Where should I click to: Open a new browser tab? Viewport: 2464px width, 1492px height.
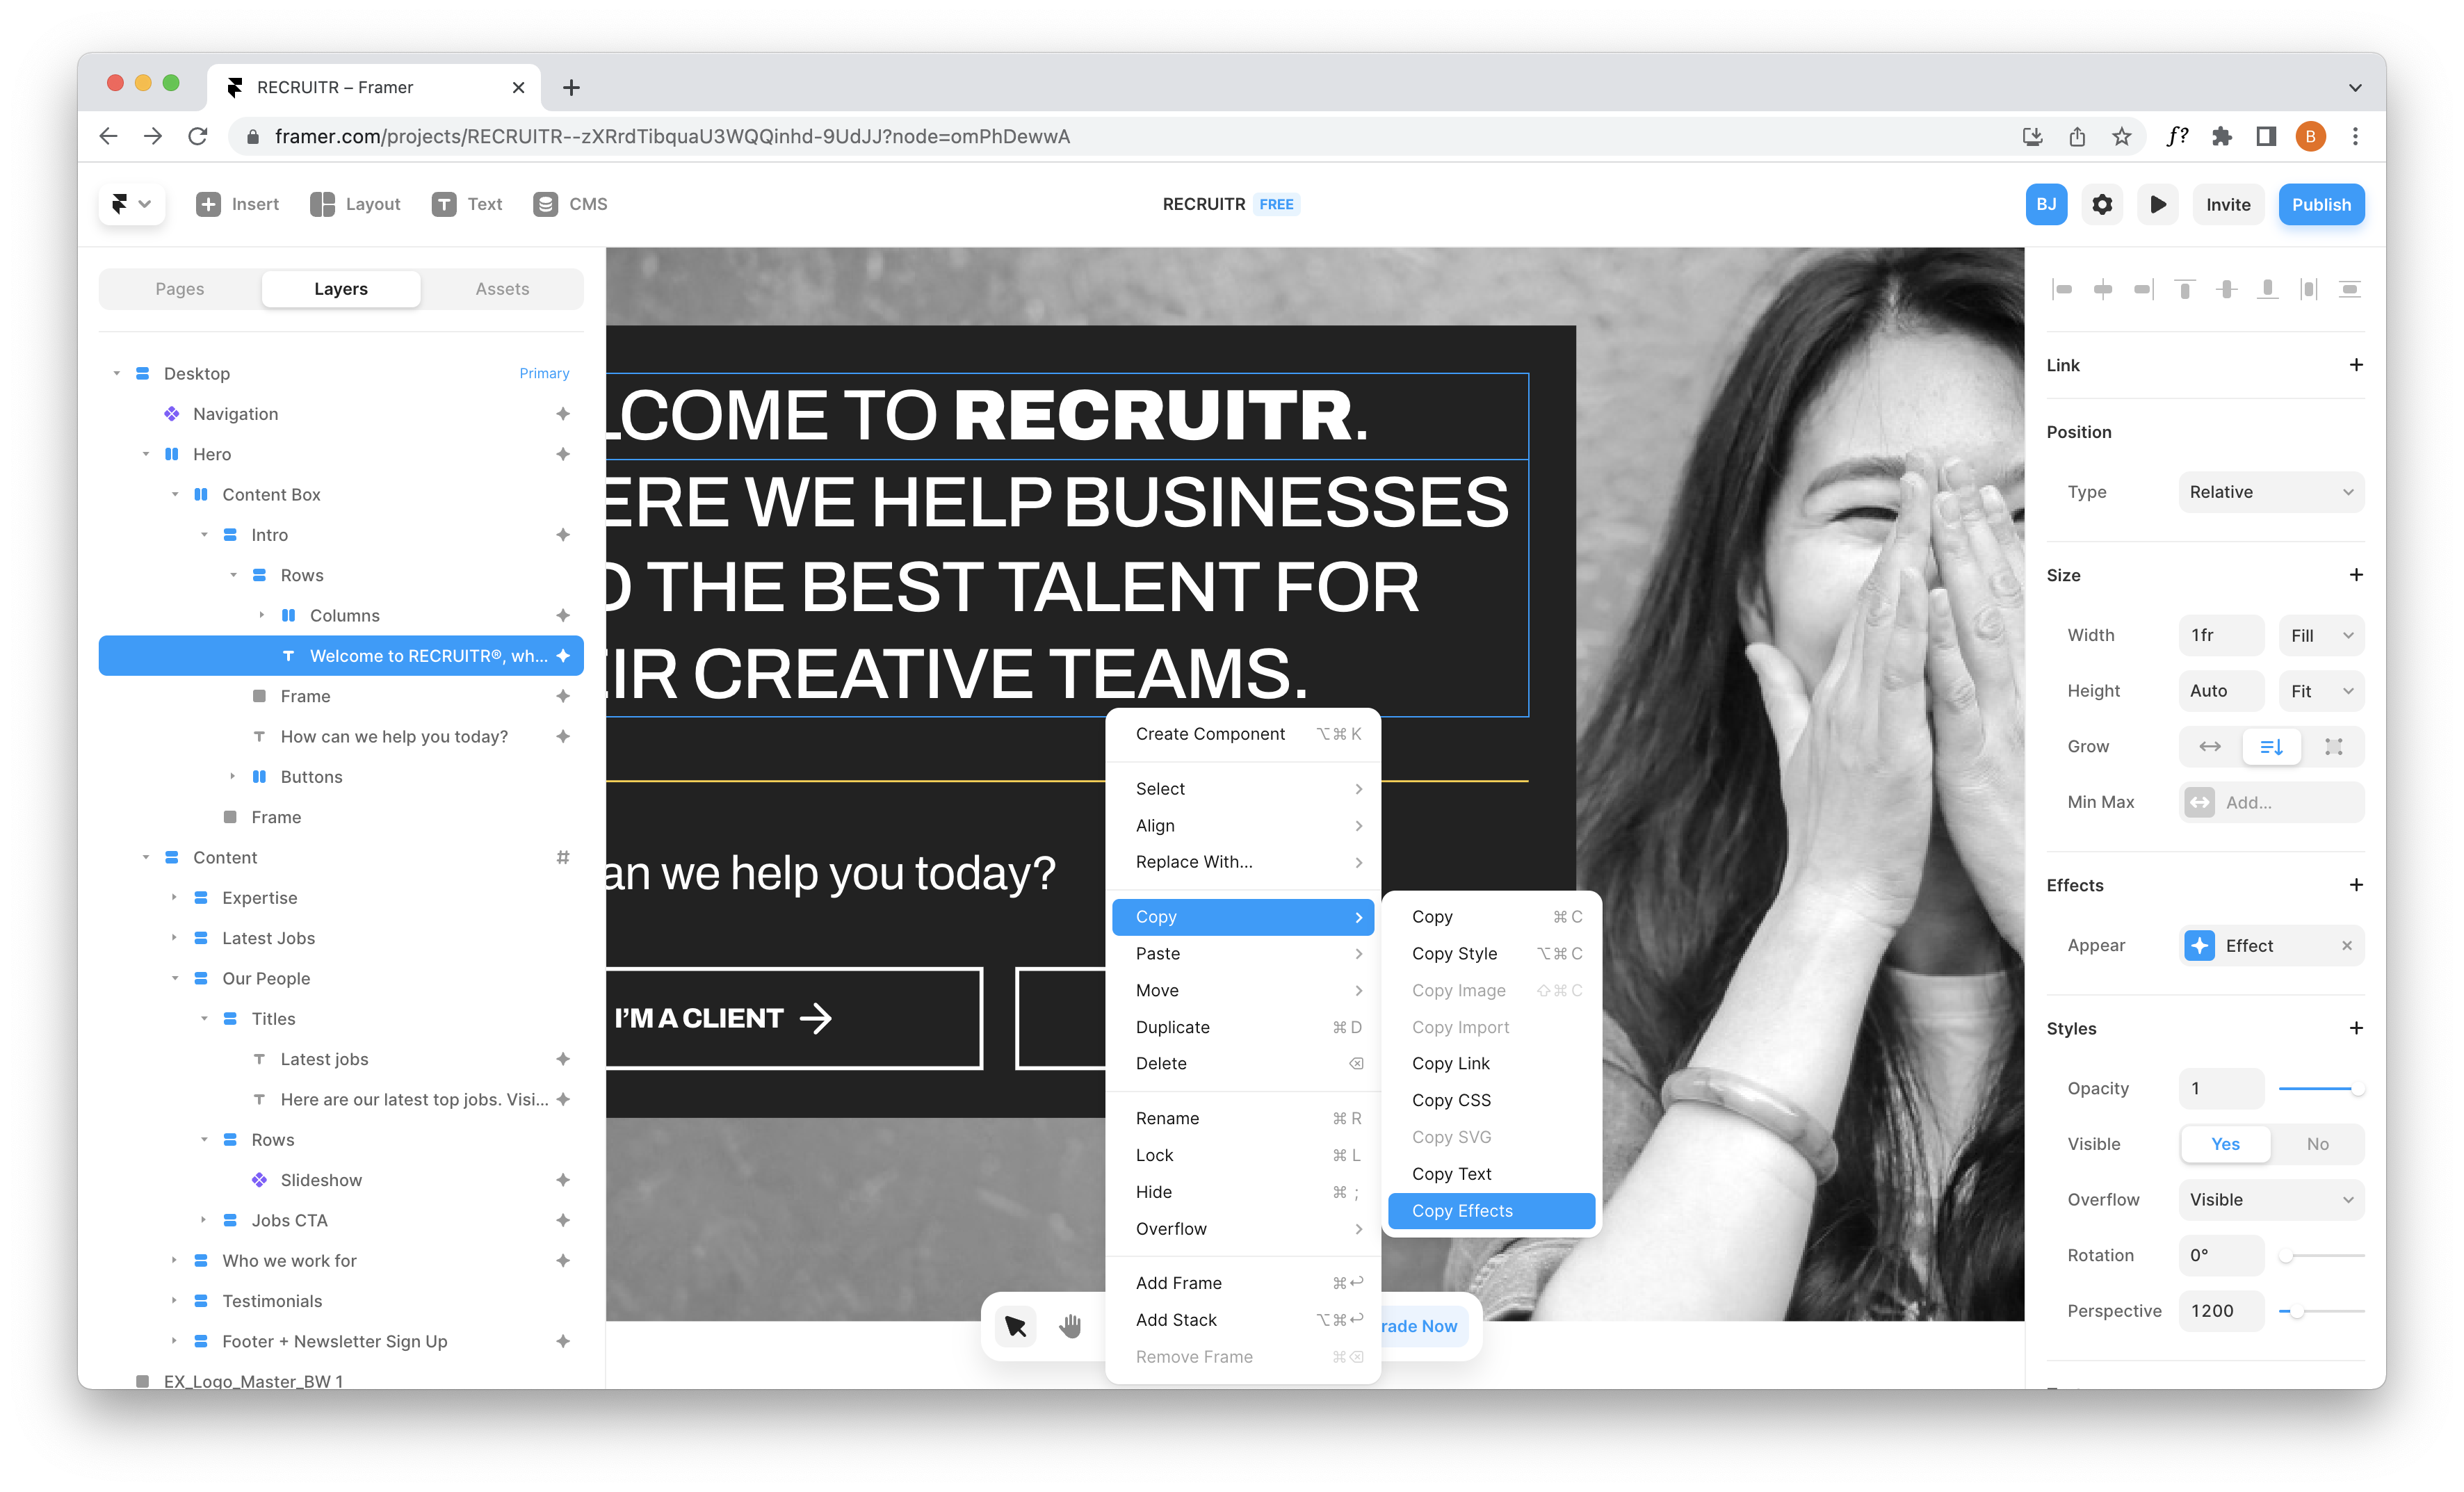pyautogui.click(x=571, y=88)
